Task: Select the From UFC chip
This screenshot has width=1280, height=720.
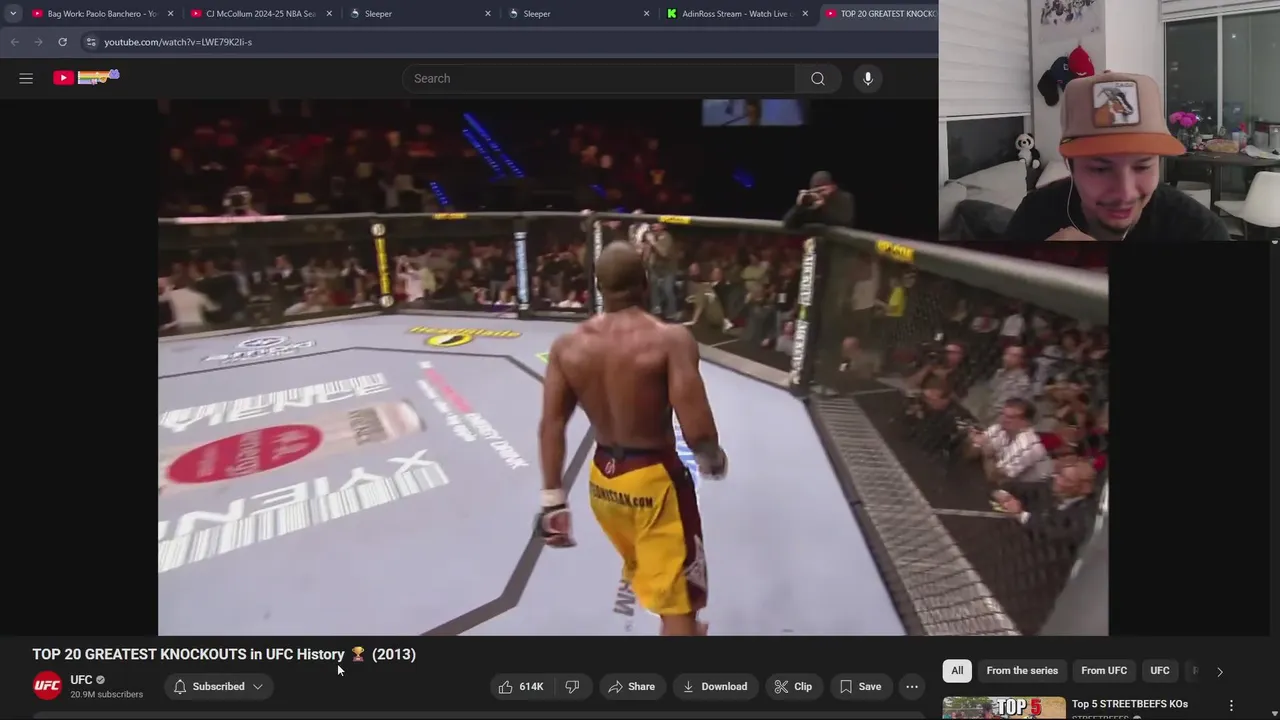Action: [1104, 671]
